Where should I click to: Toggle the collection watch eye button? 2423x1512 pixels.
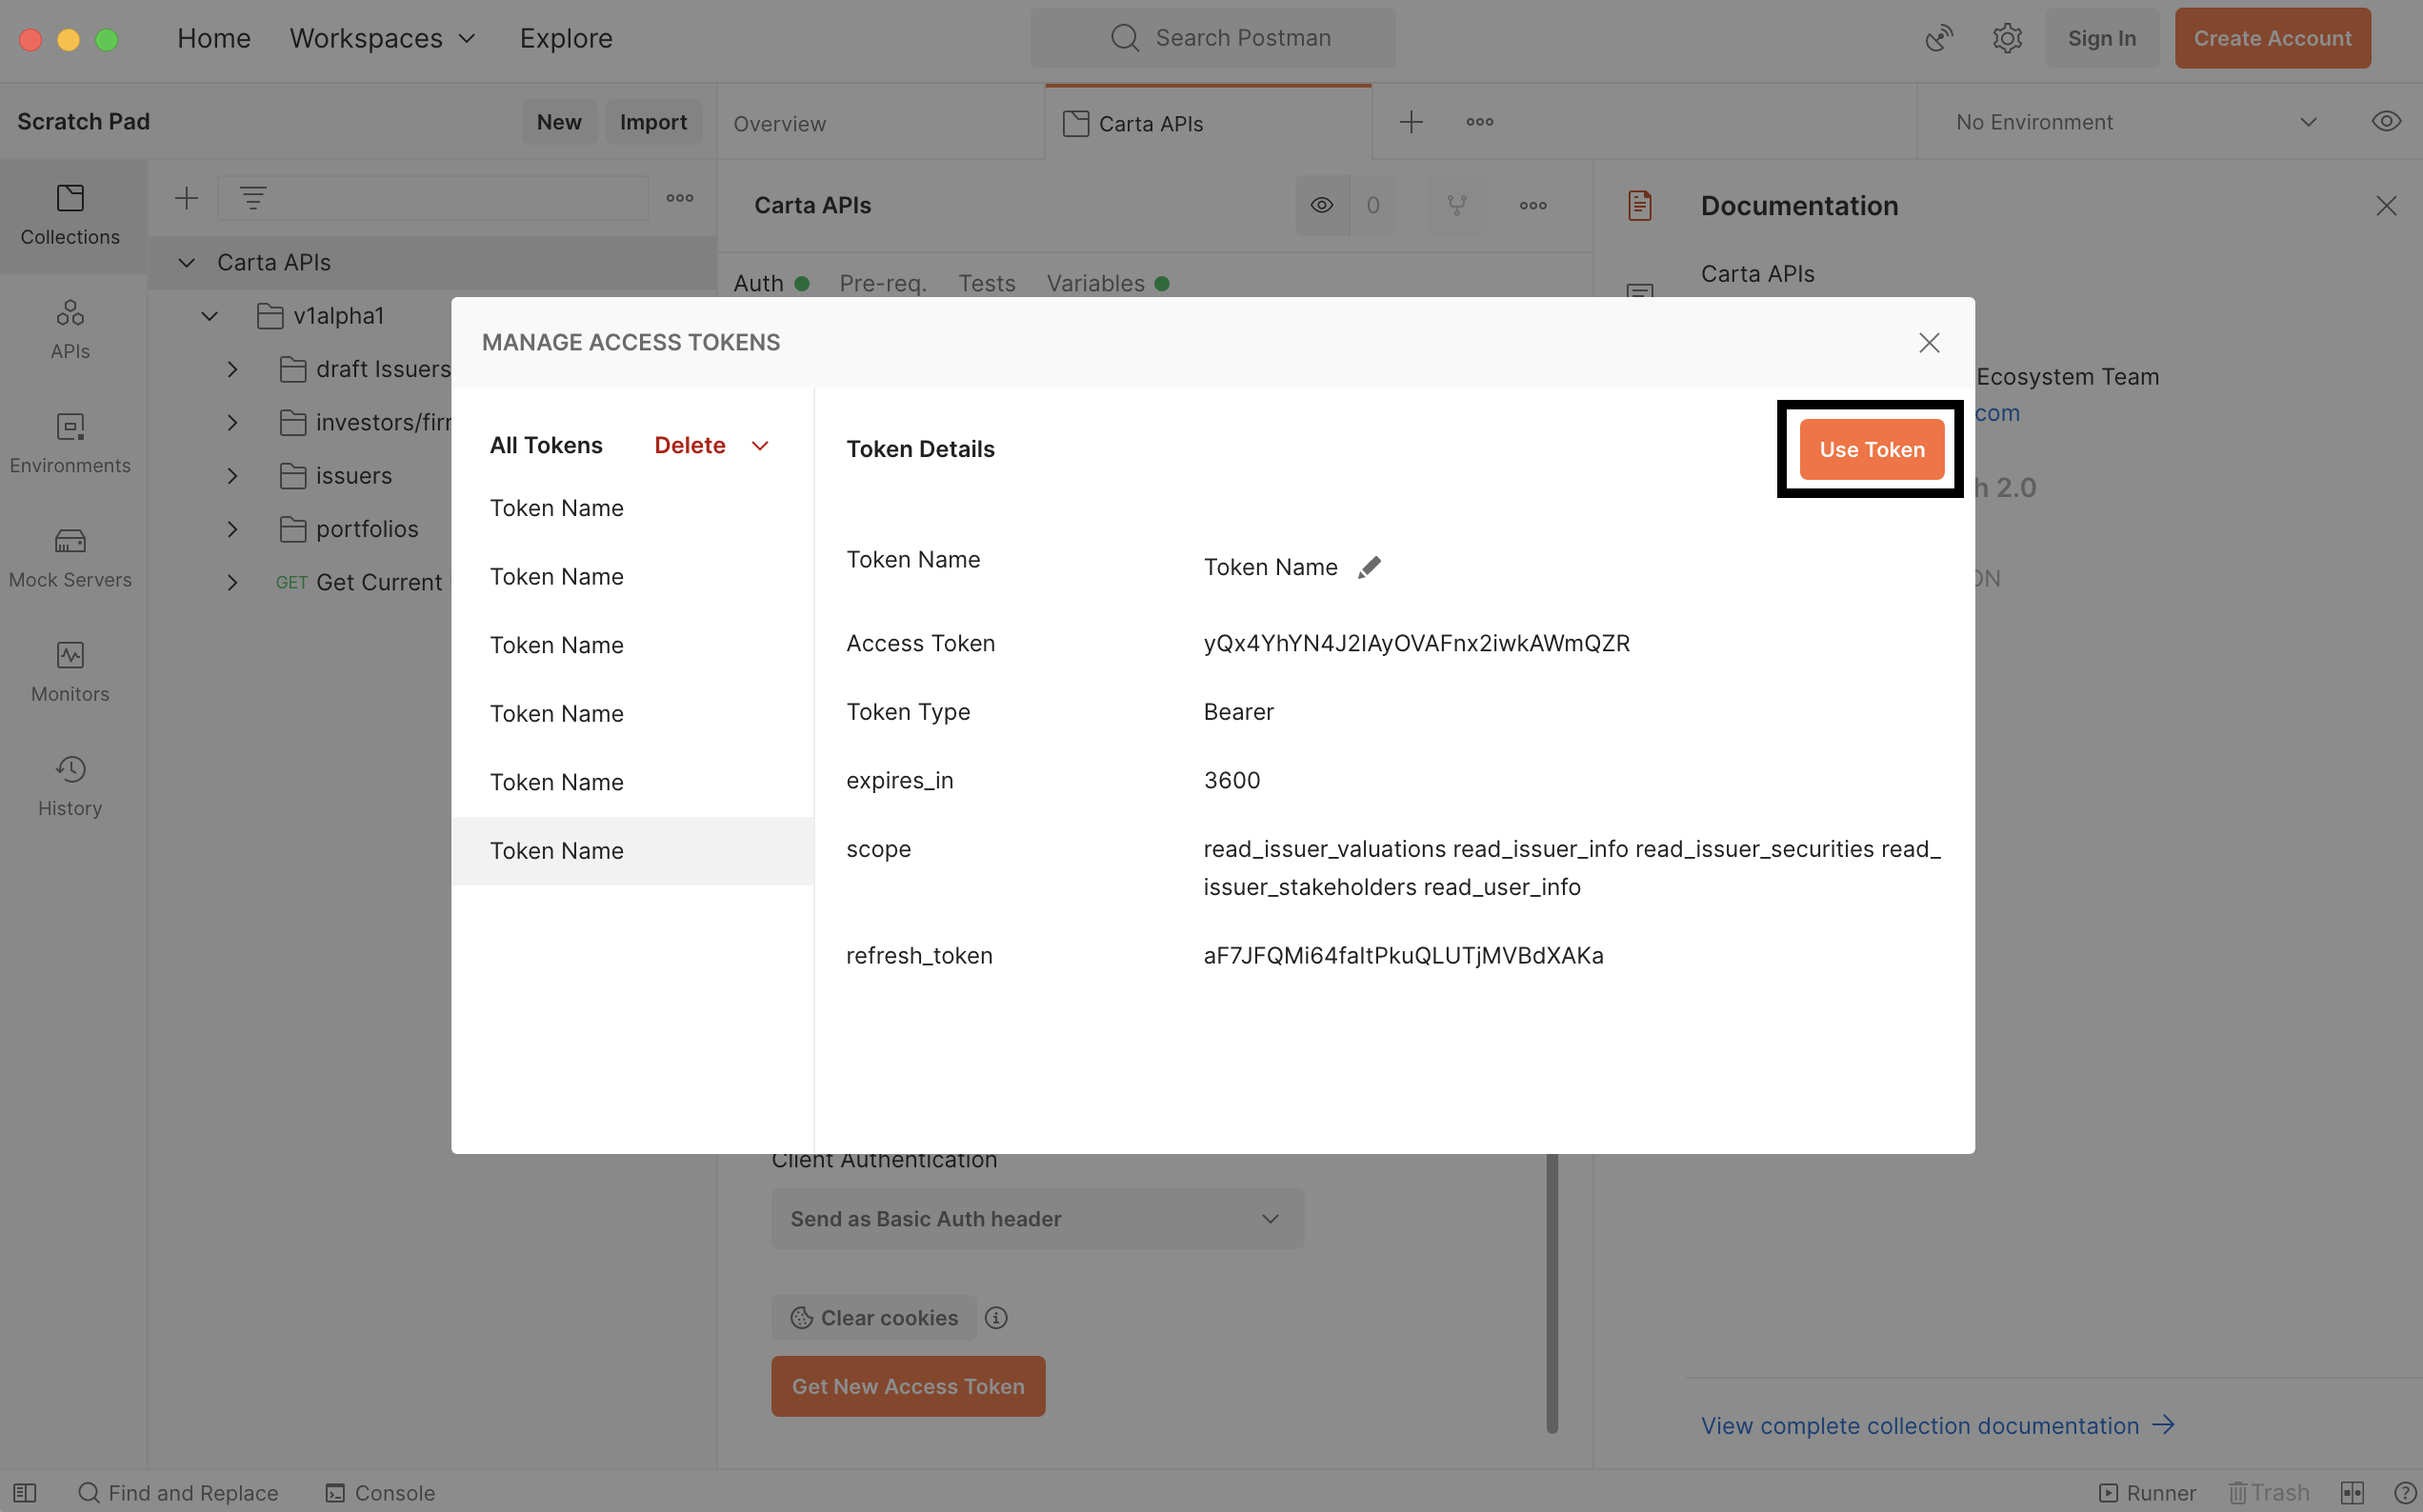click(1322, 205)
